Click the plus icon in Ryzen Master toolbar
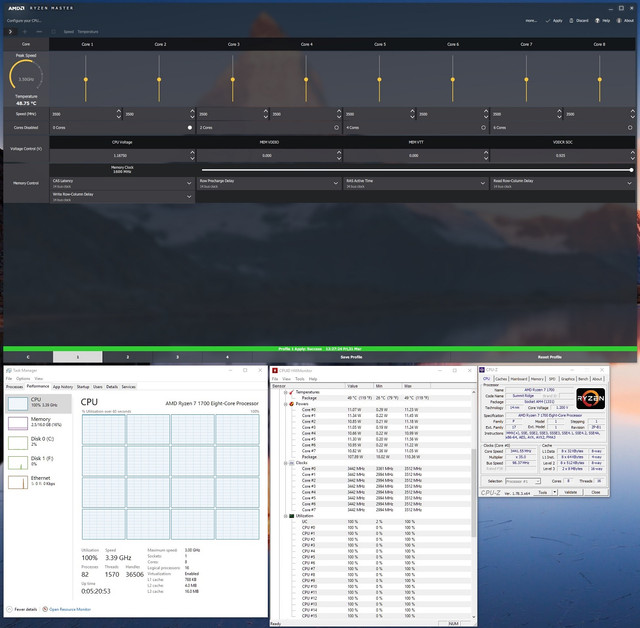 tap(25, 31)
